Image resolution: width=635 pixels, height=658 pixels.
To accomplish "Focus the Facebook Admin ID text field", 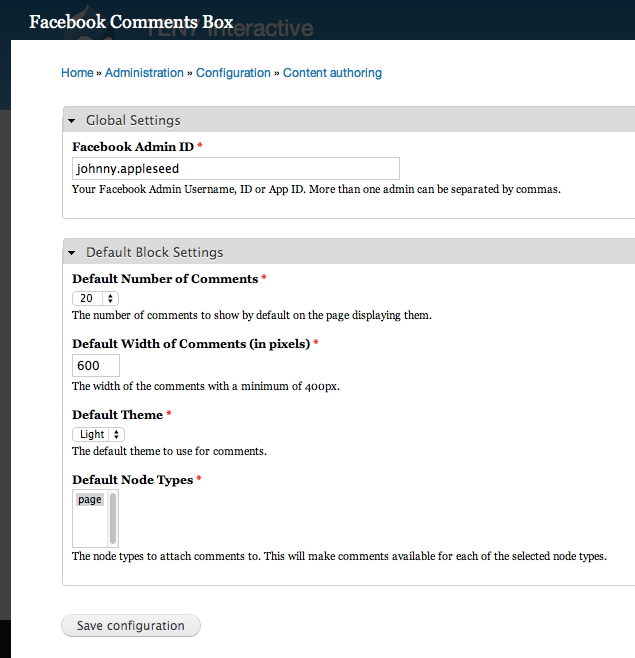I will [235, 169].
